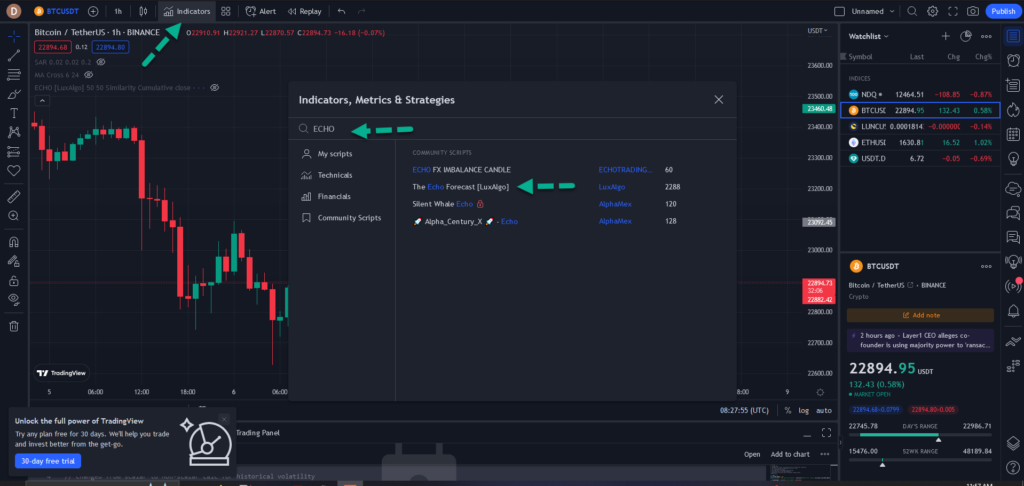Toggle visibility of SAR indicator
The width and height of the screenshot is (1024, 486).
101,62
